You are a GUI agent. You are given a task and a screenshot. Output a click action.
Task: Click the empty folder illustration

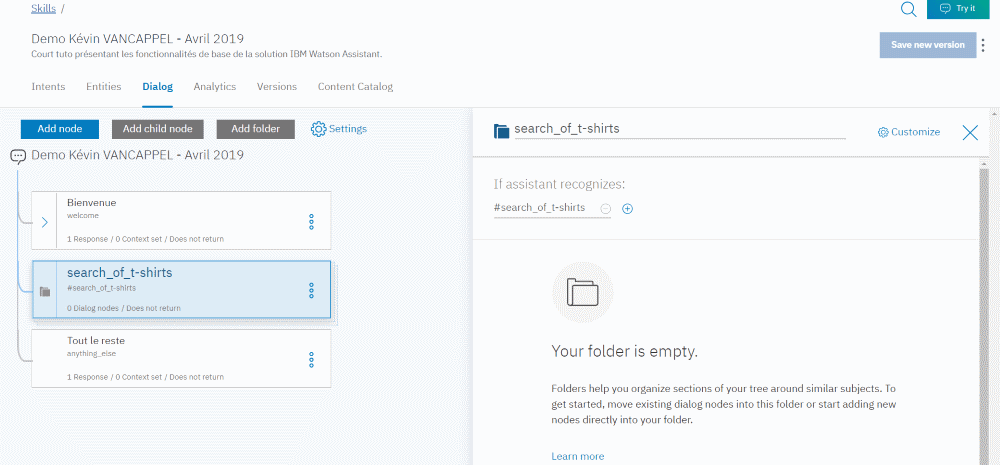[582, 293]
